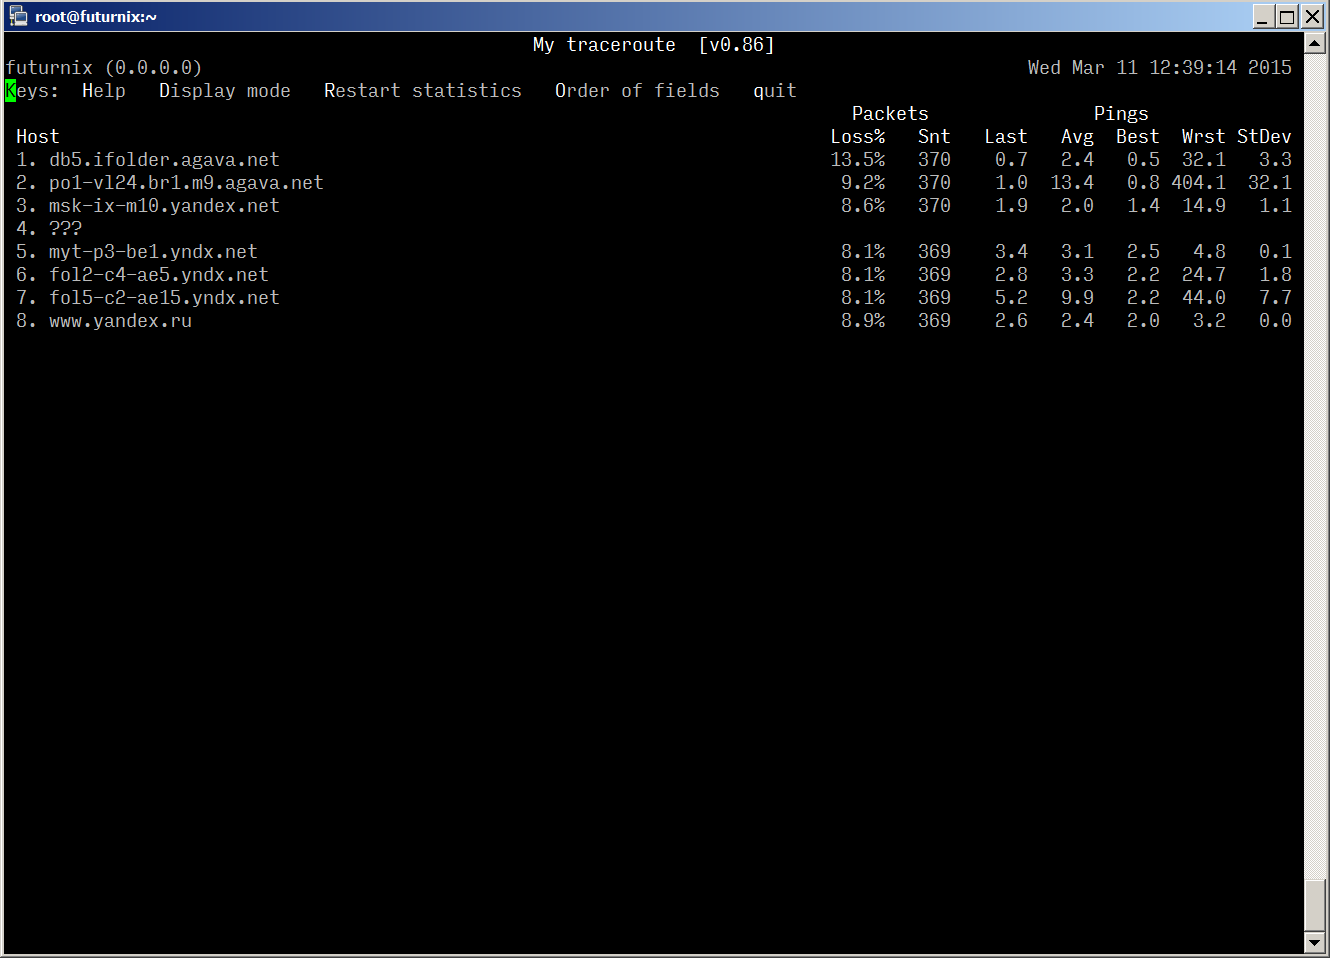Click hop 6 fol2-c4-ae5.yndx.net
The height and width of the screenshot is (958, 1330).
(x=159, y=275)
